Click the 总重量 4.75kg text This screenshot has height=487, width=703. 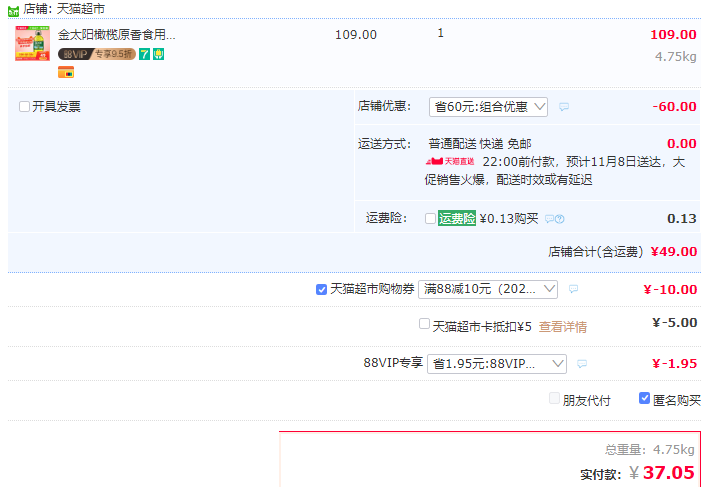[x=650, y=449]
